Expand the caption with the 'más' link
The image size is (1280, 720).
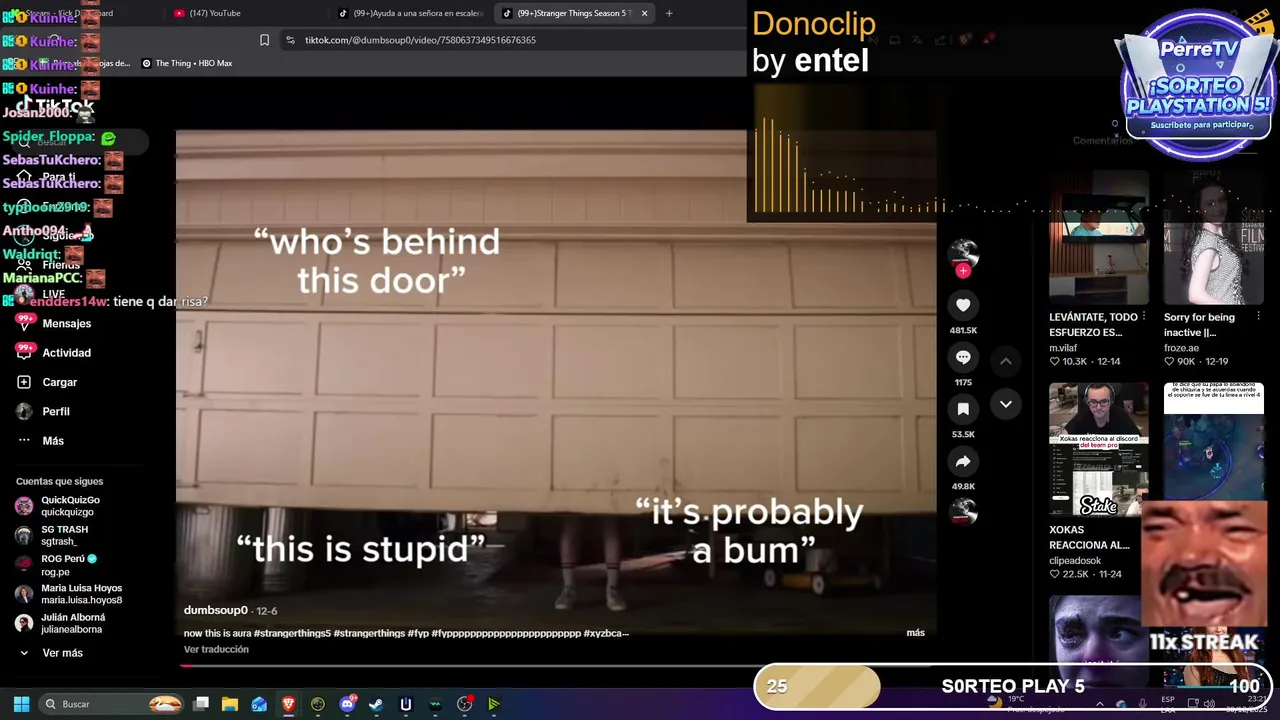915,632
